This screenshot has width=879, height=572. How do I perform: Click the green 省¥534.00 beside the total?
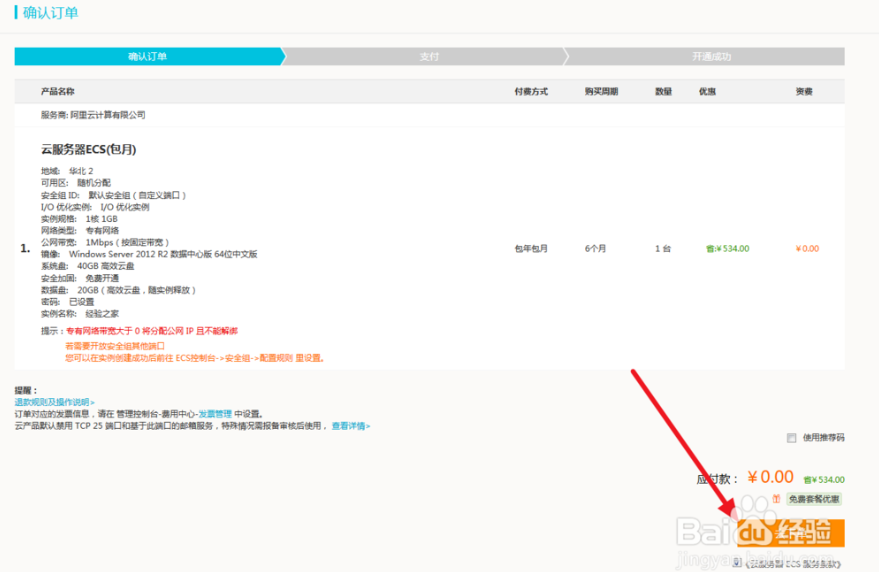(824, 480)
